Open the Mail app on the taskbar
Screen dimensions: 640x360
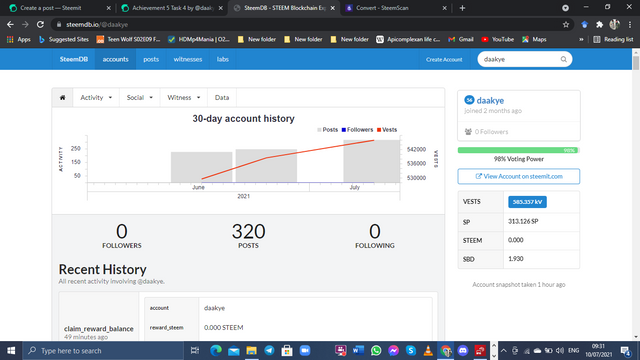pyautogui.click(x=233, y=351)
